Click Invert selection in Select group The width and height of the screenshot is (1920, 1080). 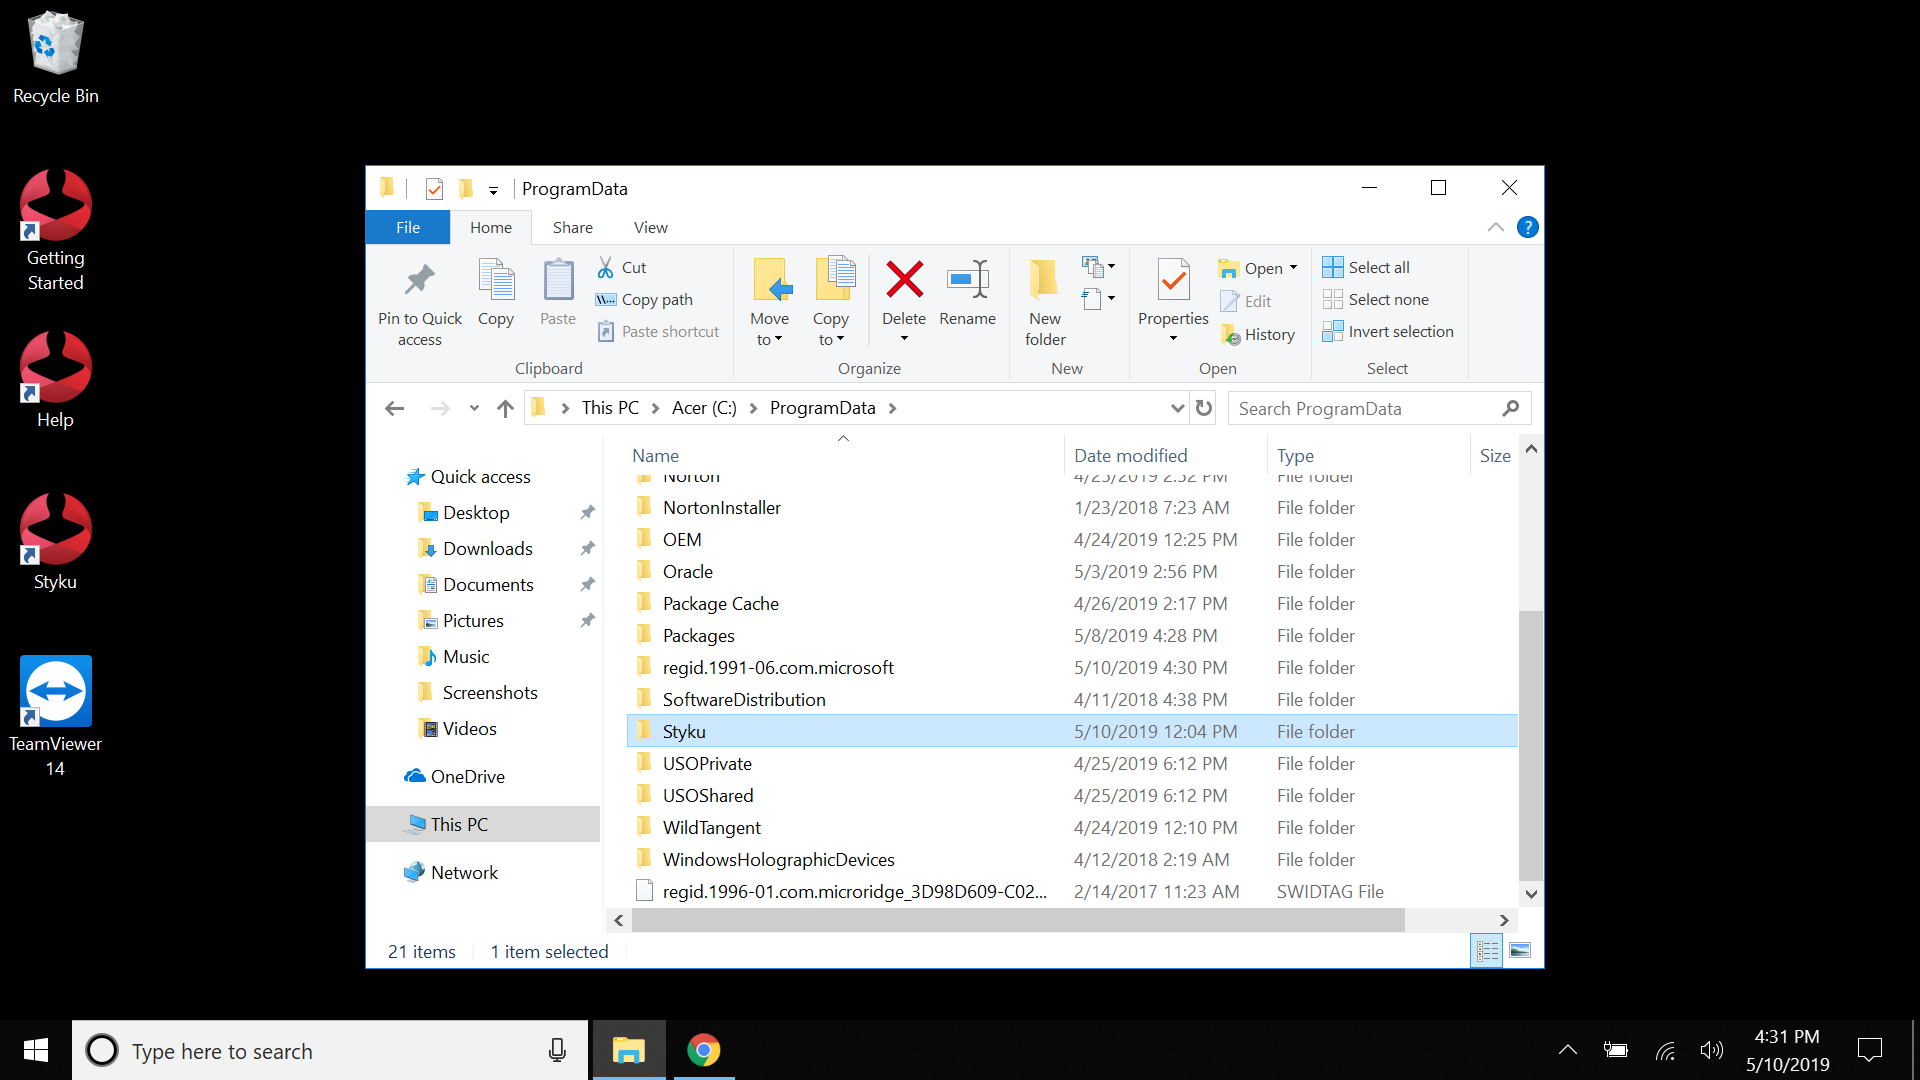coord(1388,332)
